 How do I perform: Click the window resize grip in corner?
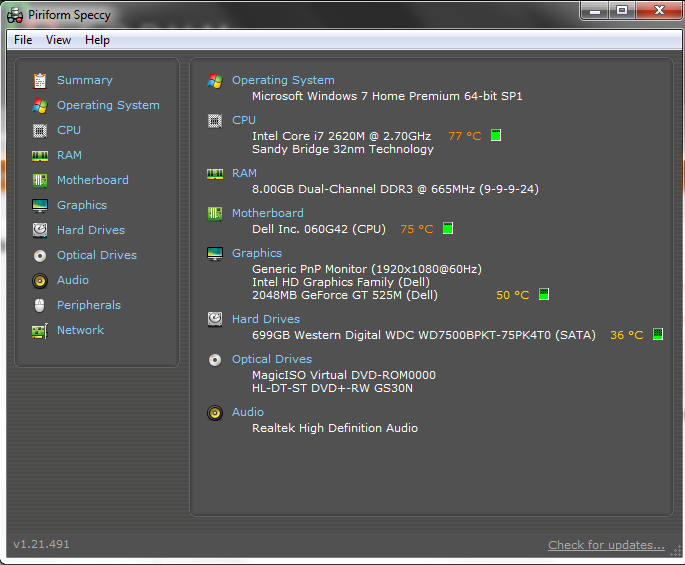(x=675, y=552)
